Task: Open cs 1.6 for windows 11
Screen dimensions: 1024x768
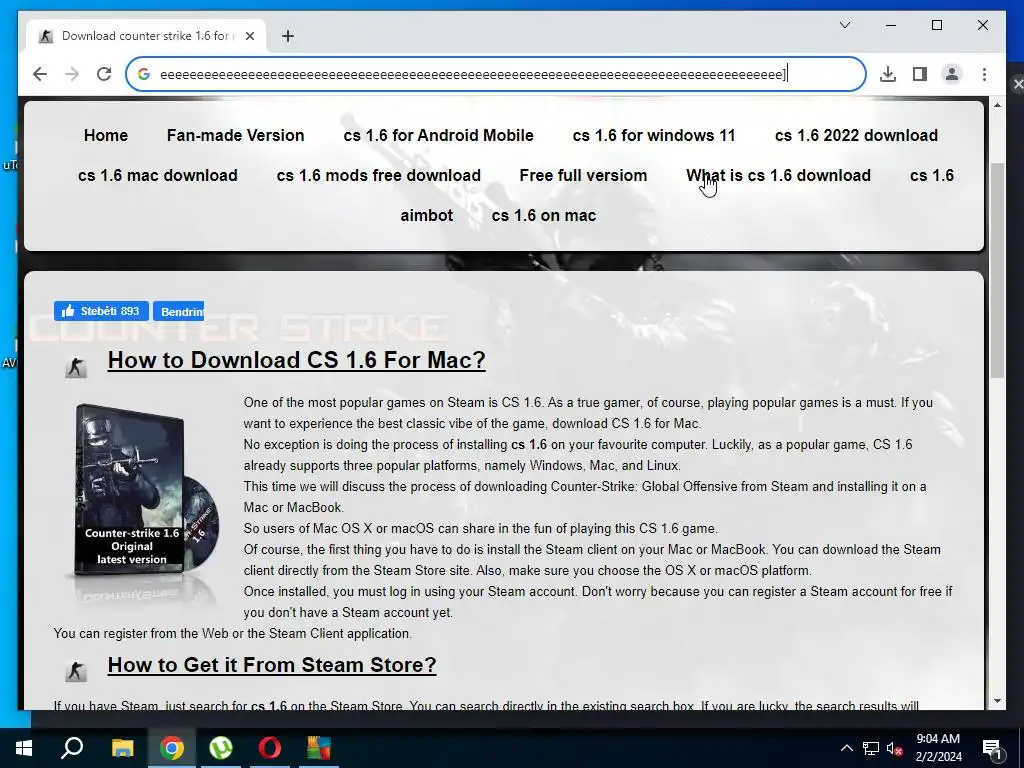Action: (654, 135)
